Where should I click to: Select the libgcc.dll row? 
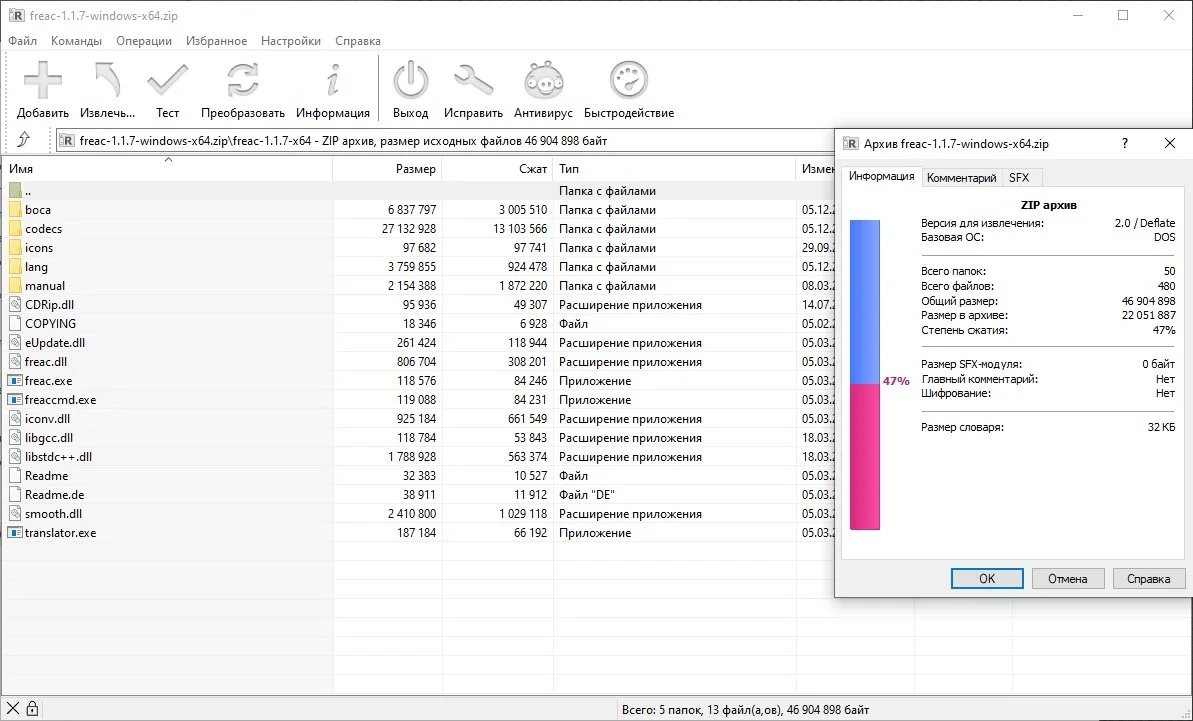tap(420, 438)
